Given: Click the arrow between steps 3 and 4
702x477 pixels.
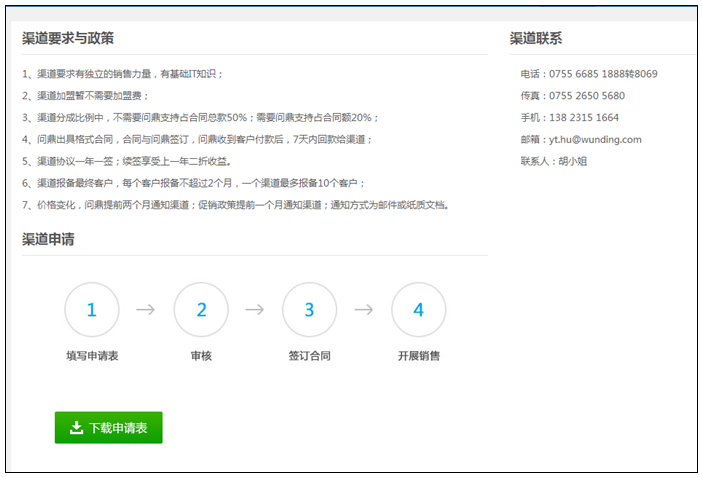Looking at the screenshot, I should (364, 310).
